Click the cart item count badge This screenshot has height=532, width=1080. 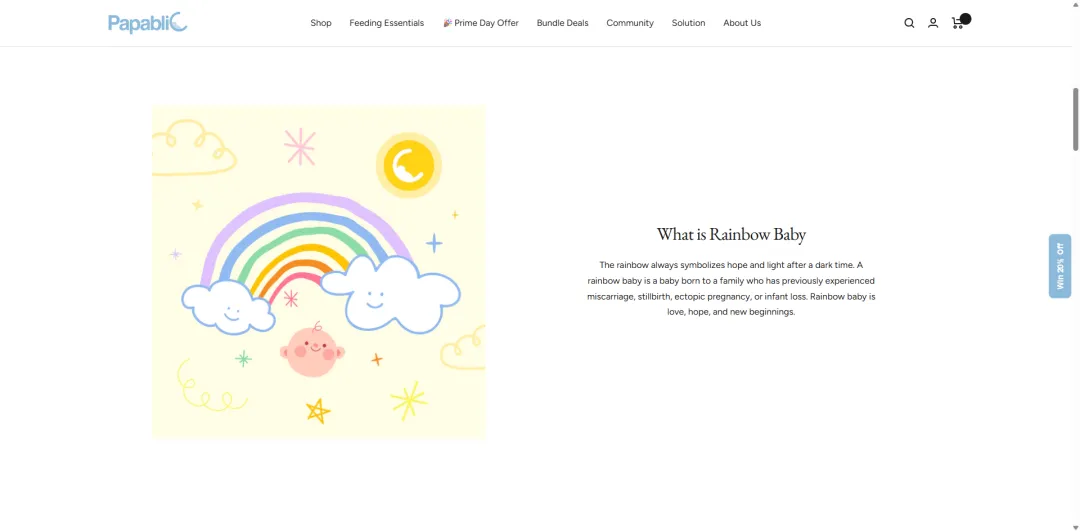point(966,19)
